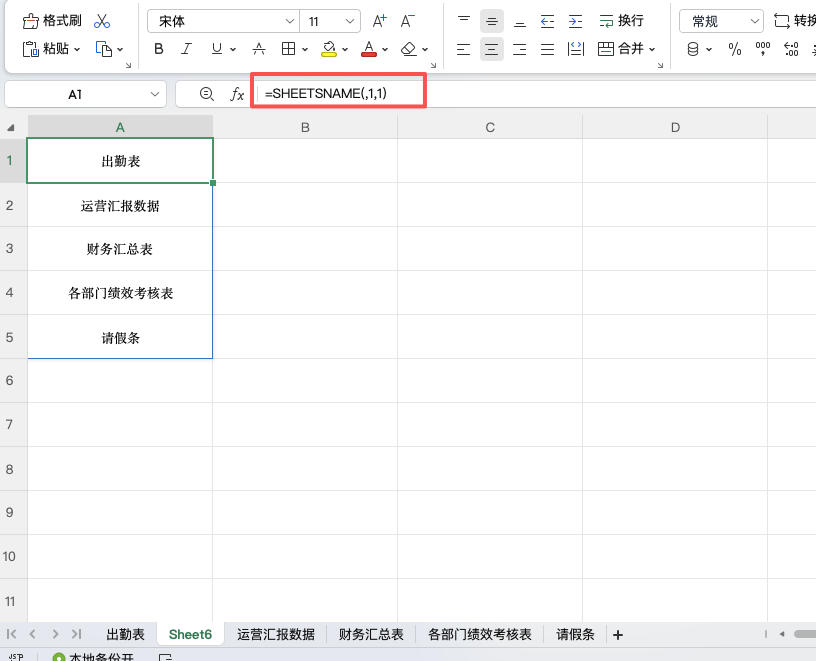This screenshot has width=816, height=661.
Task: Click the zoom magnifier icon by formula bar
Action: pyautogui.click(x=207, y=94)
